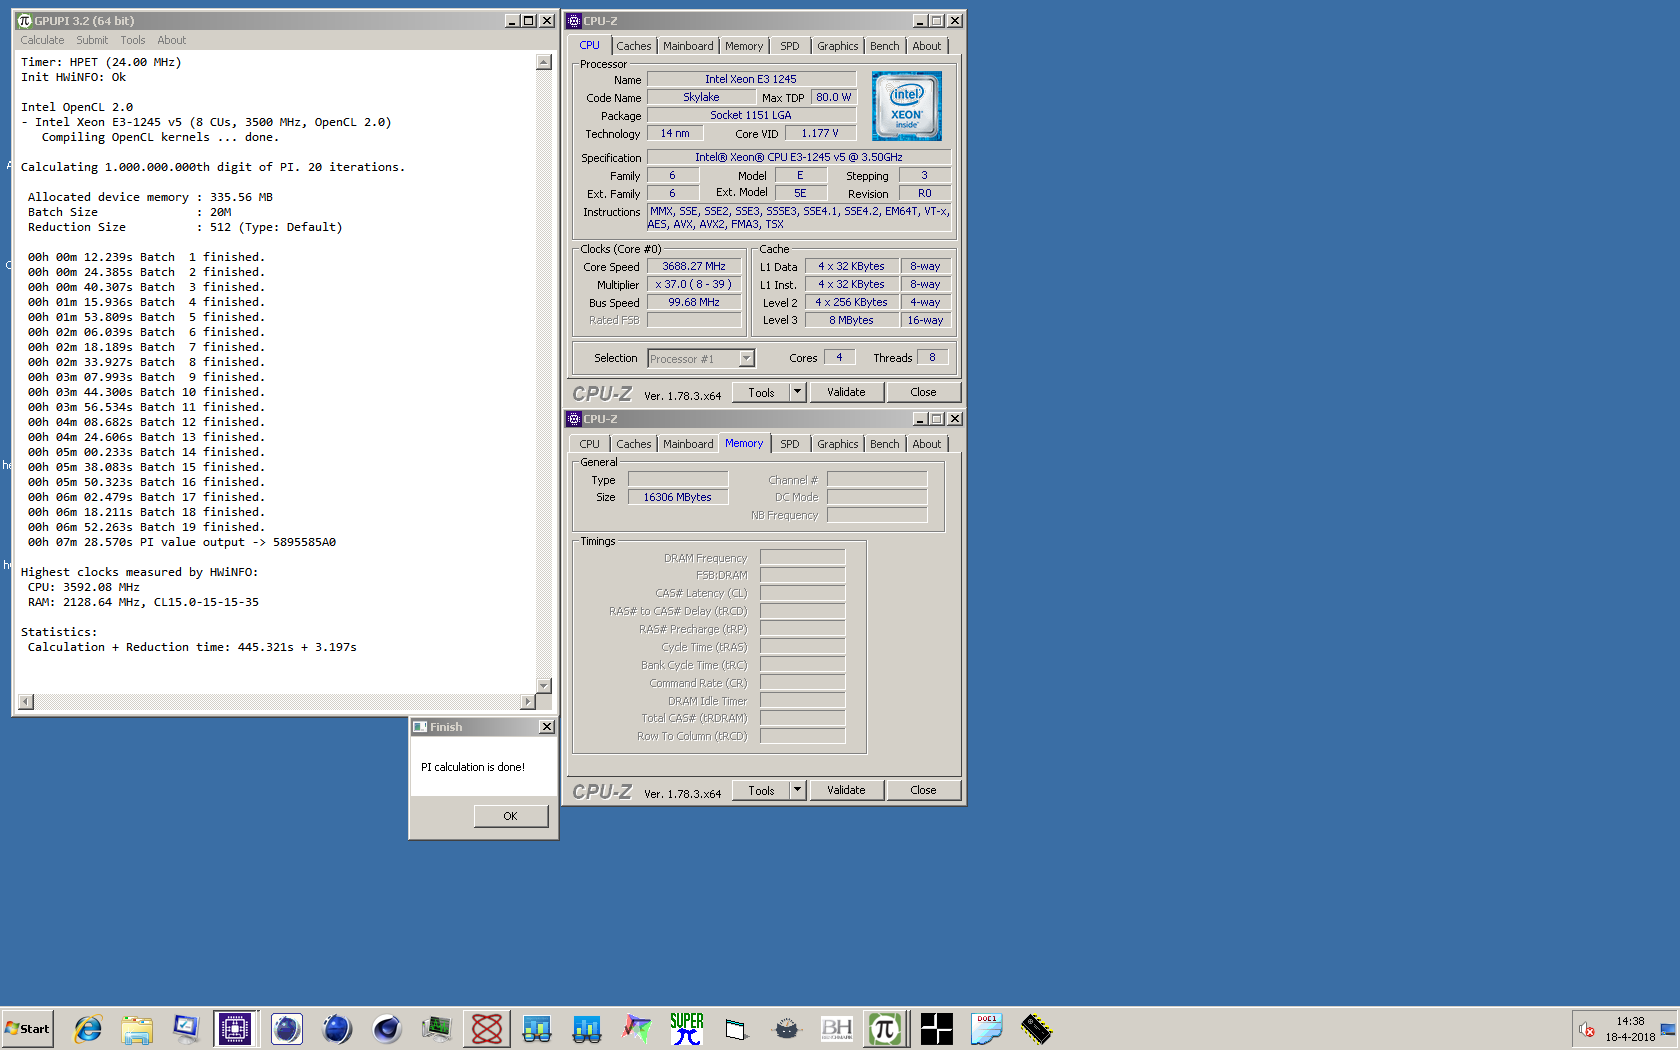
Task: Open the red atom-pattern taskbar icon
Action: tap(487, 1028)
